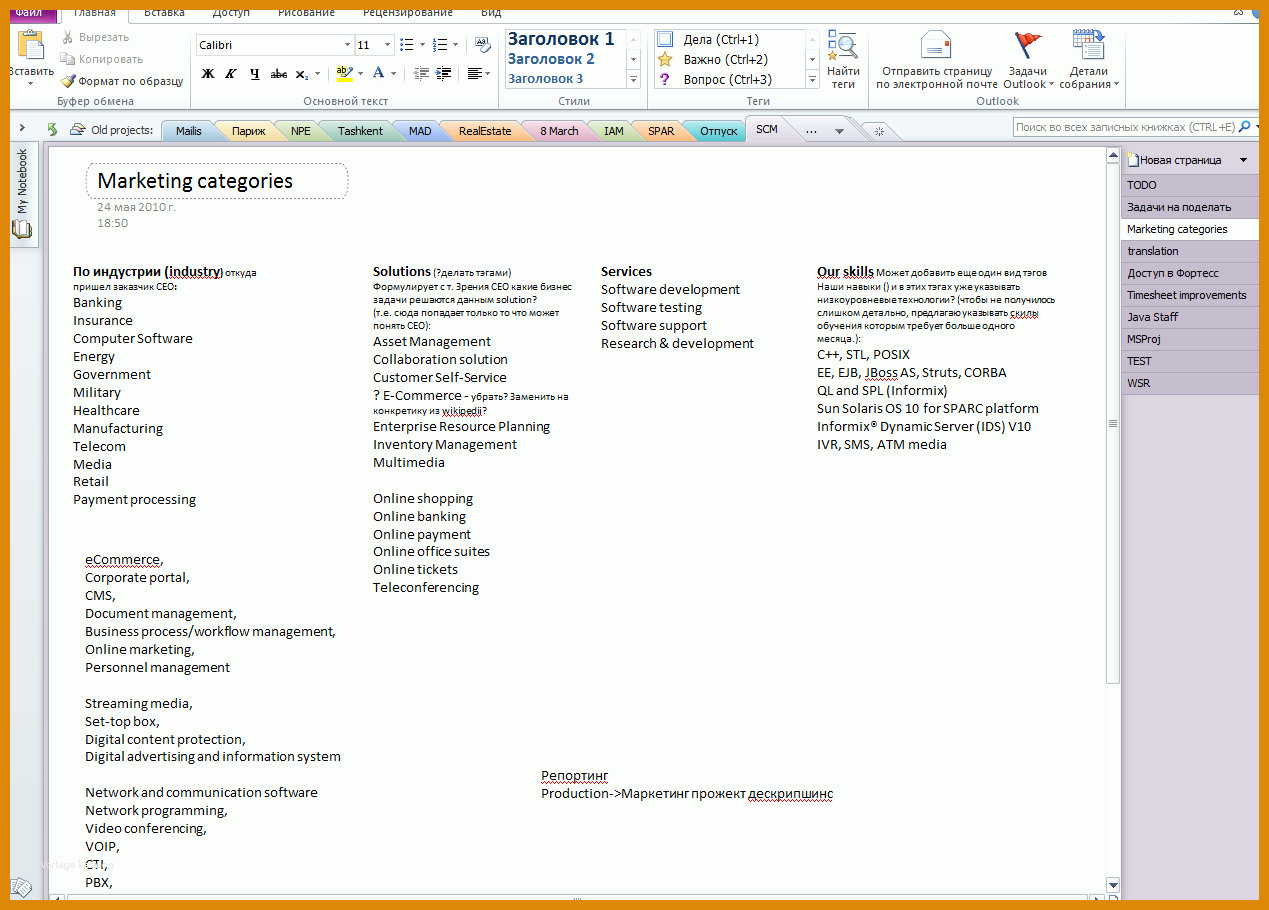Screen dimensions: 1269x910
Task: Open hidden sections list dropdown arrow
Action: pyautogui.click(x=839, y=131)
